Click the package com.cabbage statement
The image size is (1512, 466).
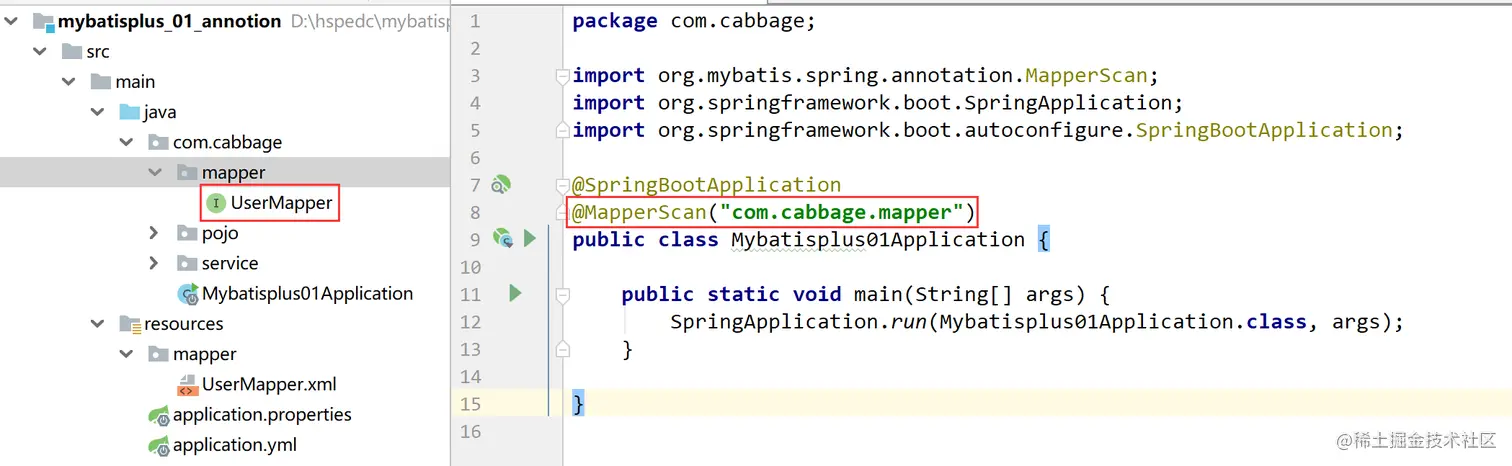click(x=694, y=21)
